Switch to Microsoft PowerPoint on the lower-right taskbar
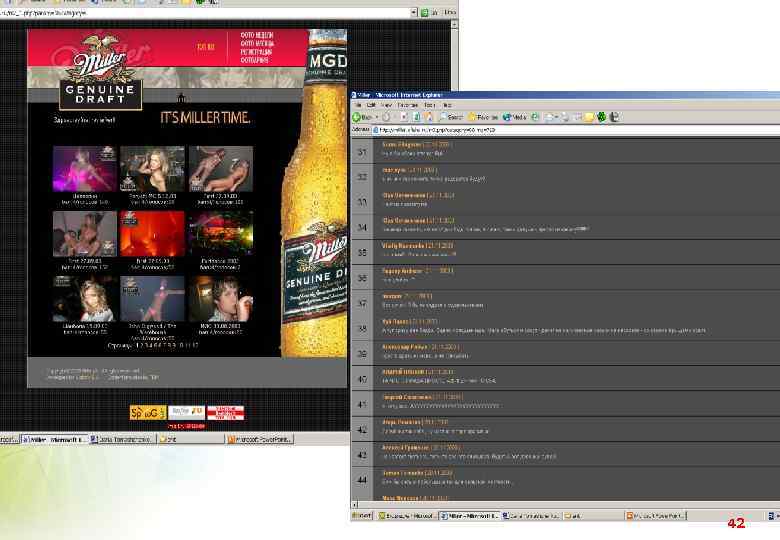This screenshot has width=780, height=540. (x=655, y=516)
